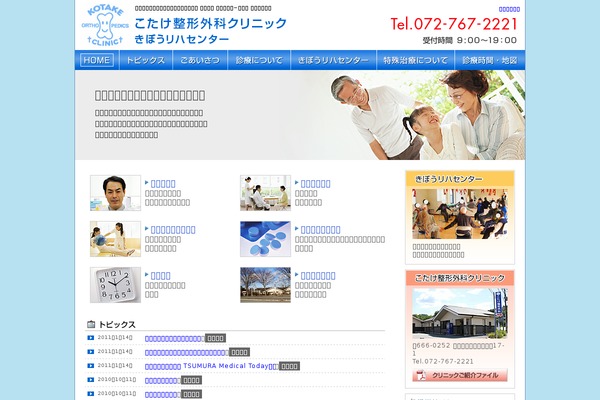Open the link beside the clock photo
The height and width of the screenshot is (400, 600).
click(x=160, y=276)
